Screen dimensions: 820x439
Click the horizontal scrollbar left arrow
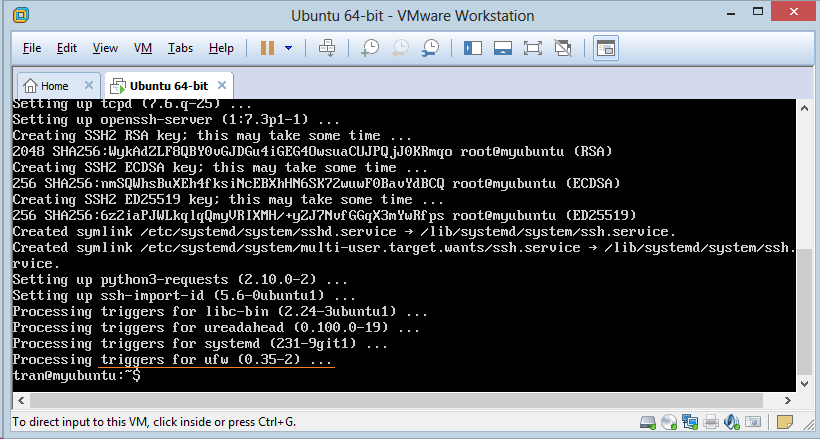tap(21, 401)
